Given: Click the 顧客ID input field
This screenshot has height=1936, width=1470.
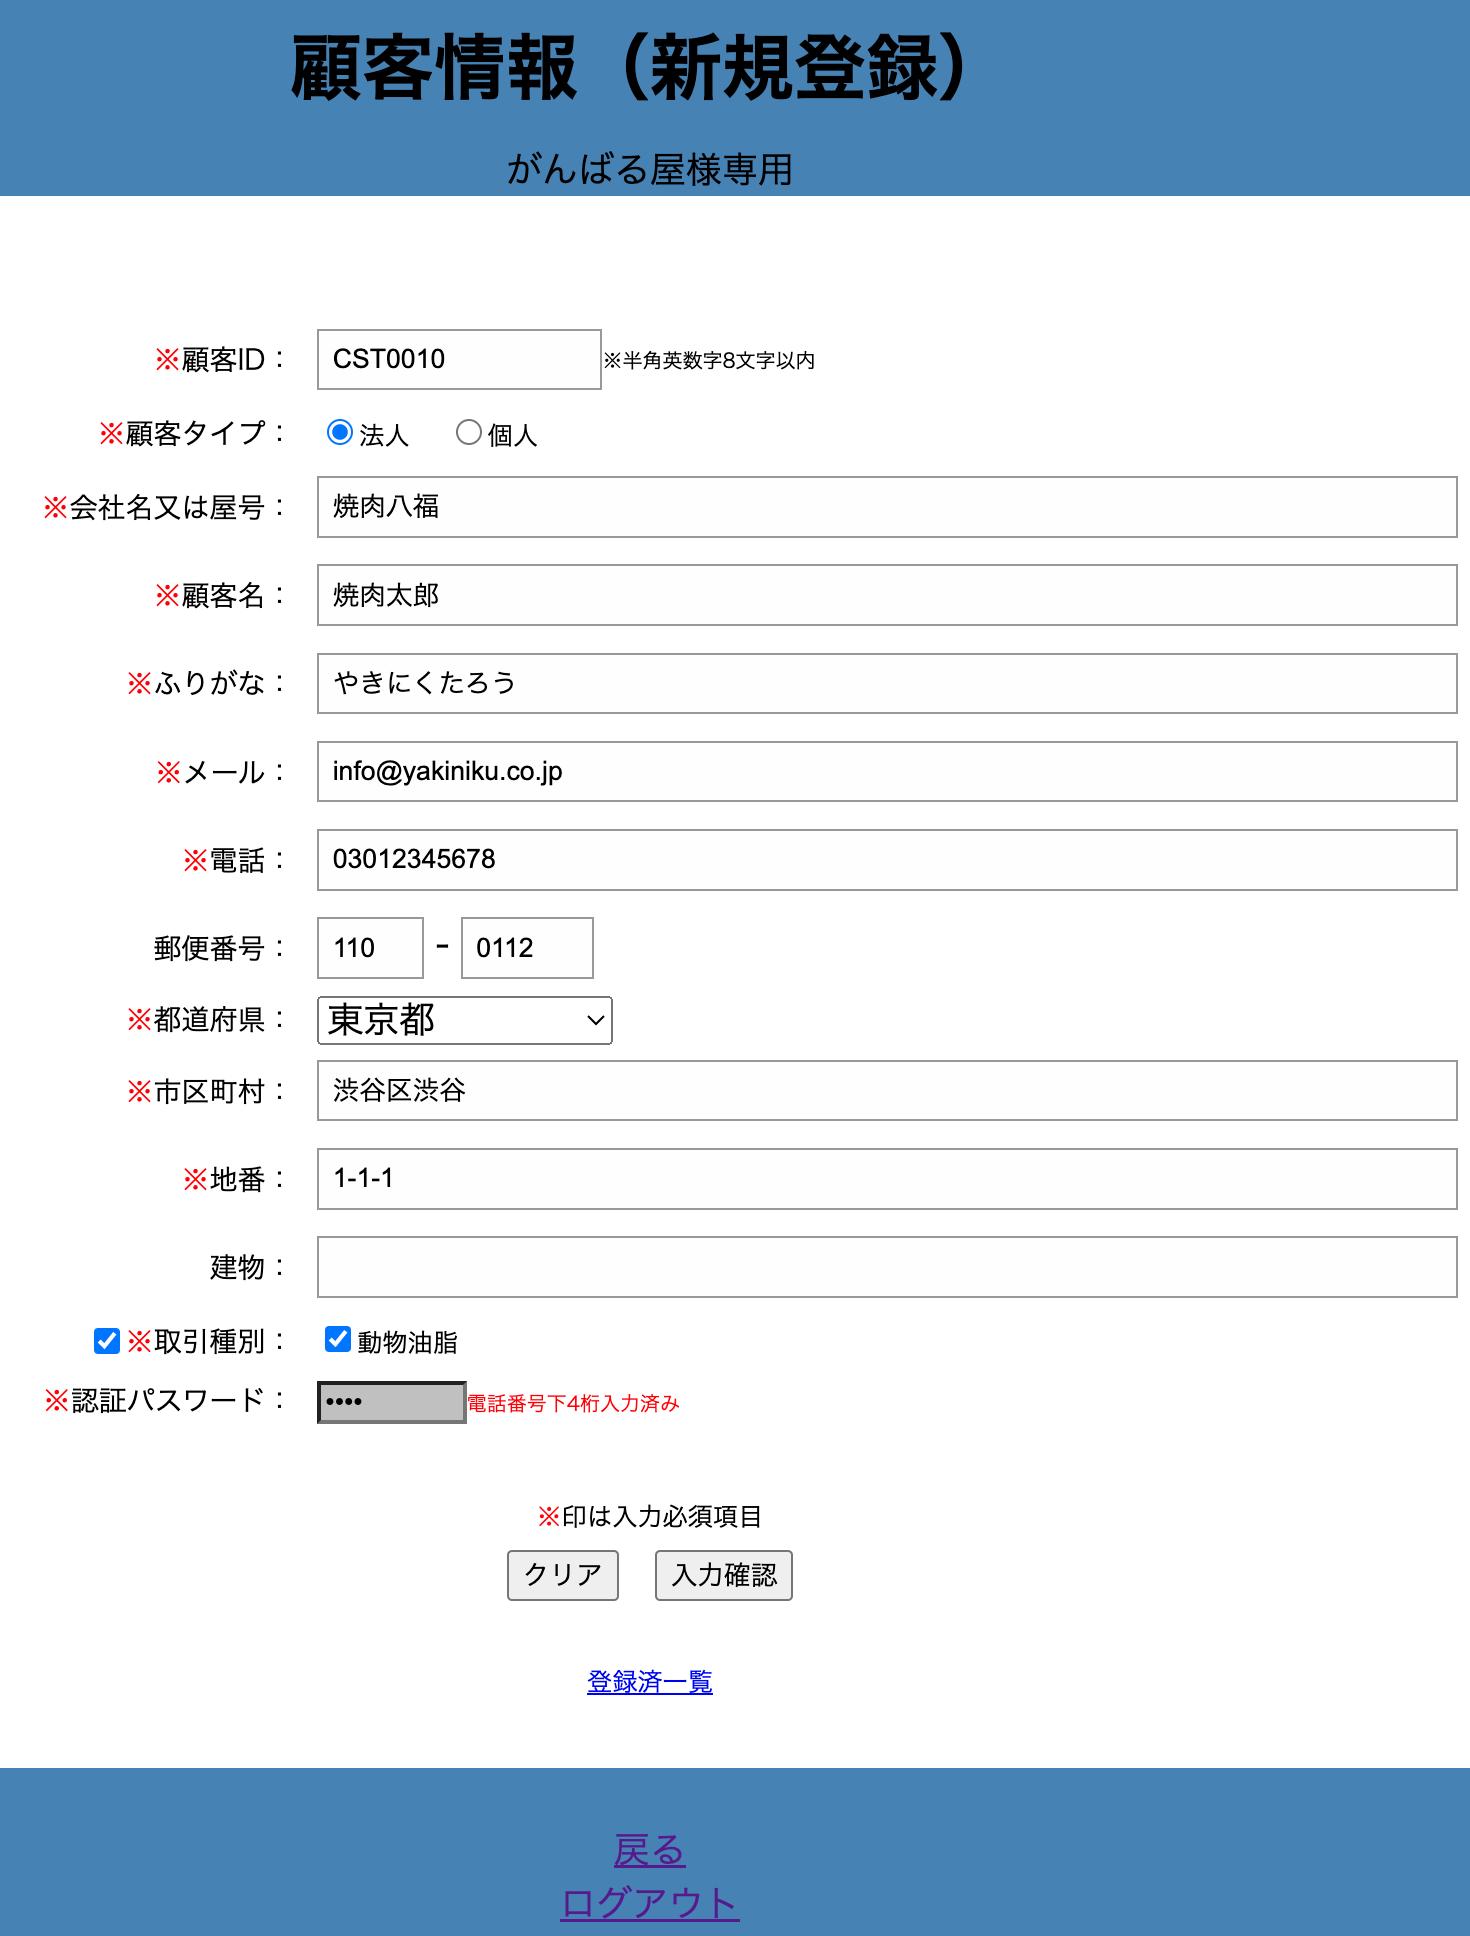Looking at the screenshot, I should 459,360.
